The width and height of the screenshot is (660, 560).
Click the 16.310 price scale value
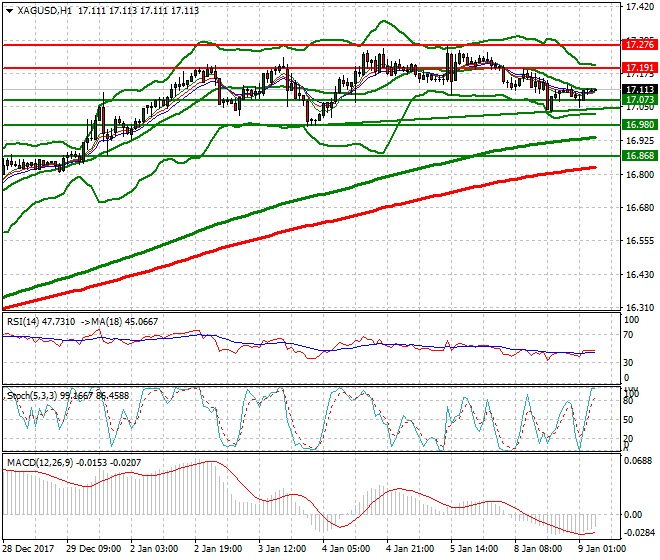[640, 308]
